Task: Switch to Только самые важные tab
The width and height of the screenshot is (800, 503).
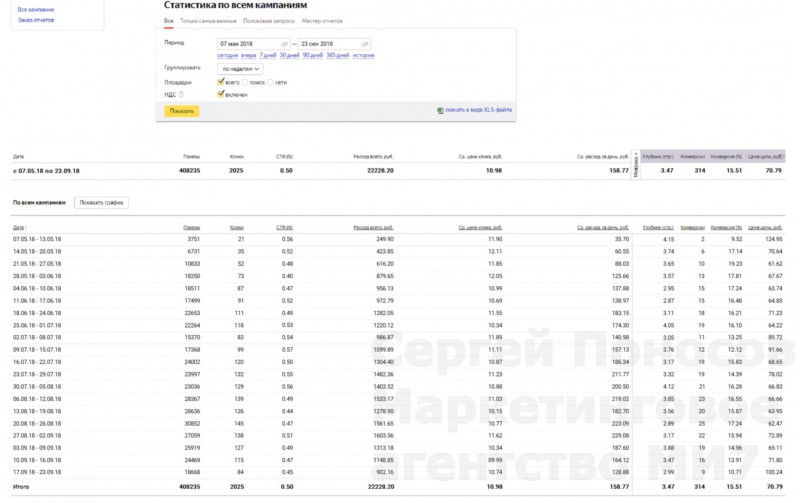Action: pyautogui.click(x=208, y=21)
